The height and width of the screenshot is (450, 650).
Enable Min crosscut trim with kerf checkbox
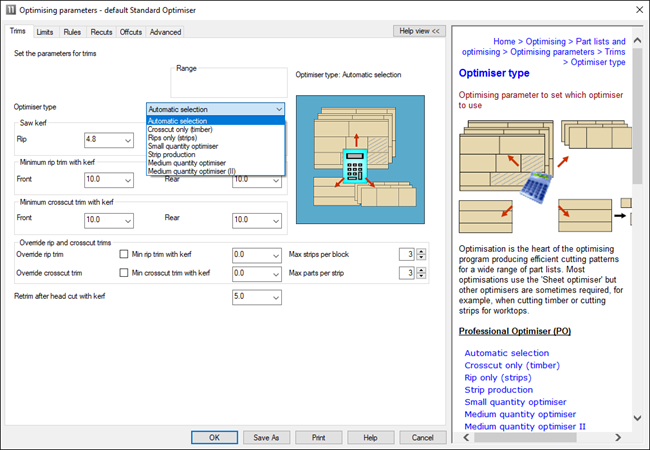coord(125,273)
